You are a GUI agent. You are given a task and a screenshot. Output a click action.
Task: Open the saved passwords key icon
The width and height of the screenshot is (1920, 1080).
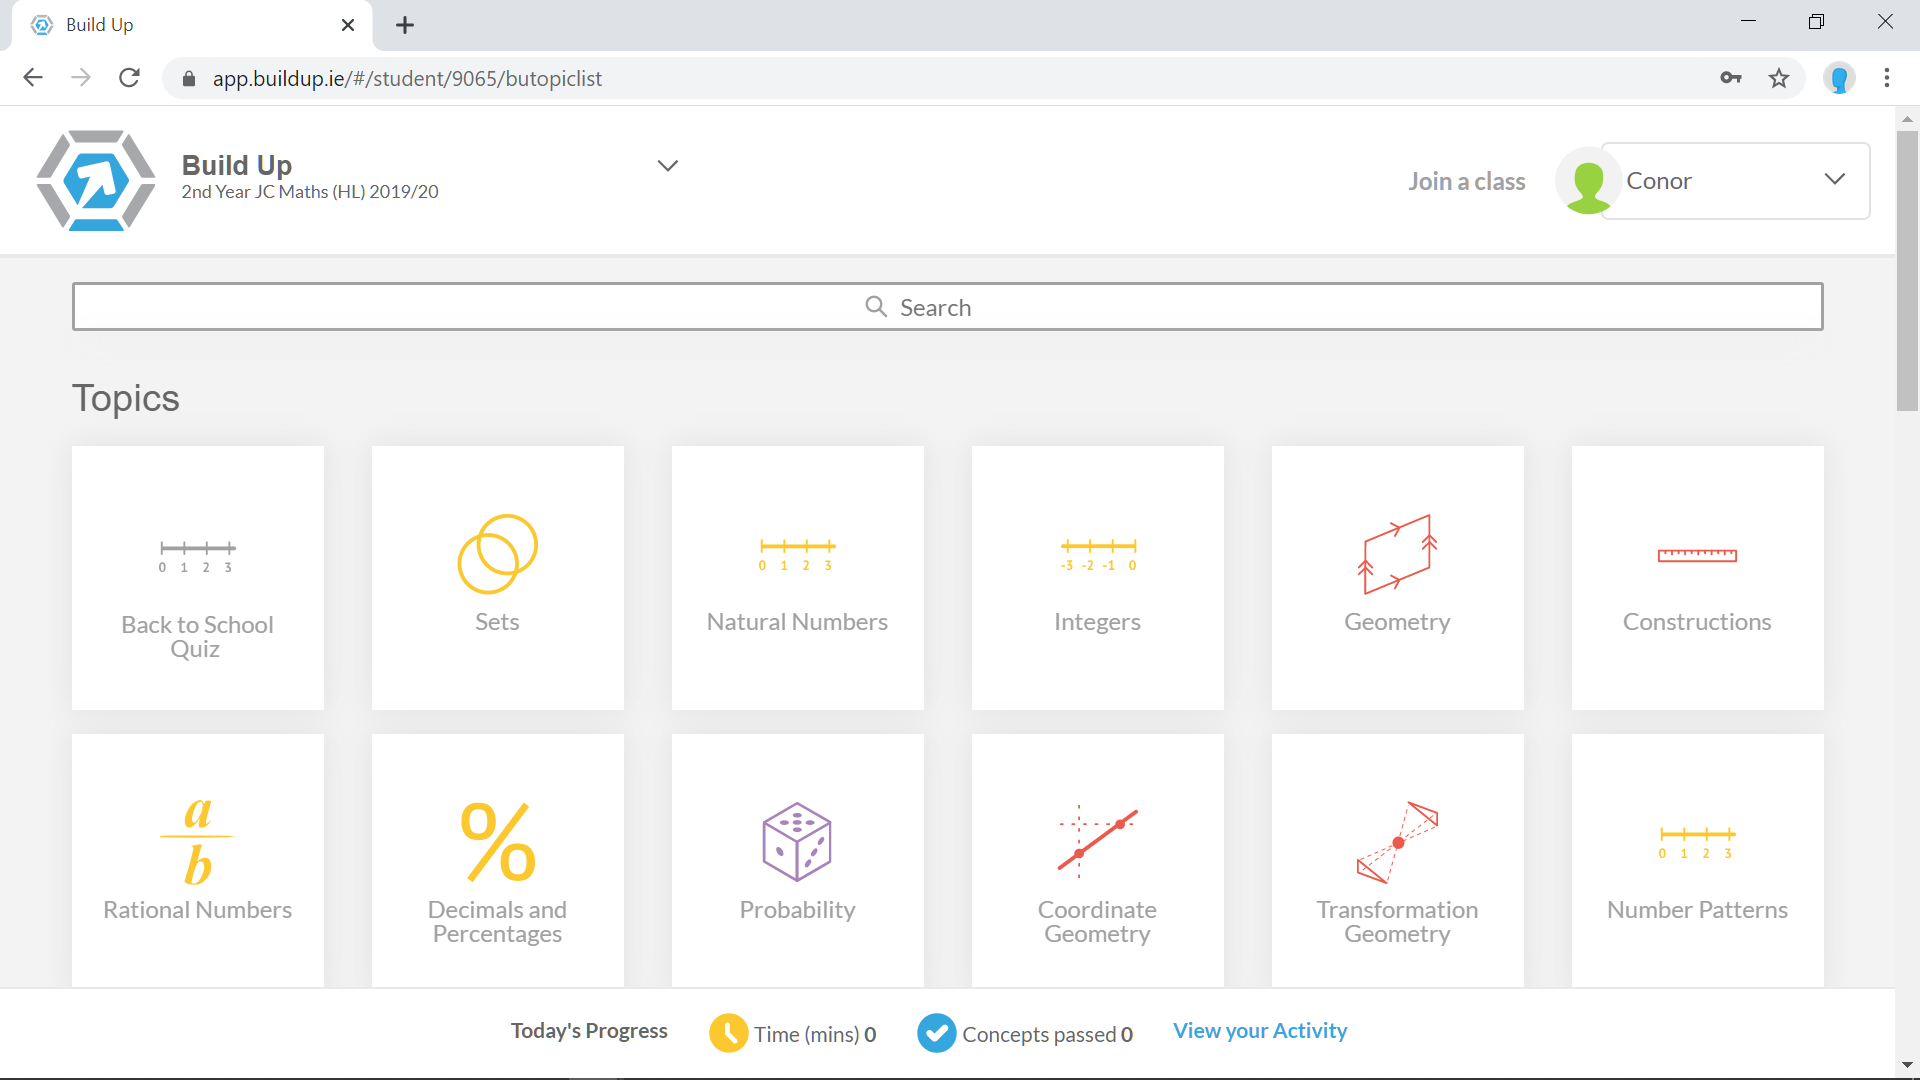[1731, 78]
